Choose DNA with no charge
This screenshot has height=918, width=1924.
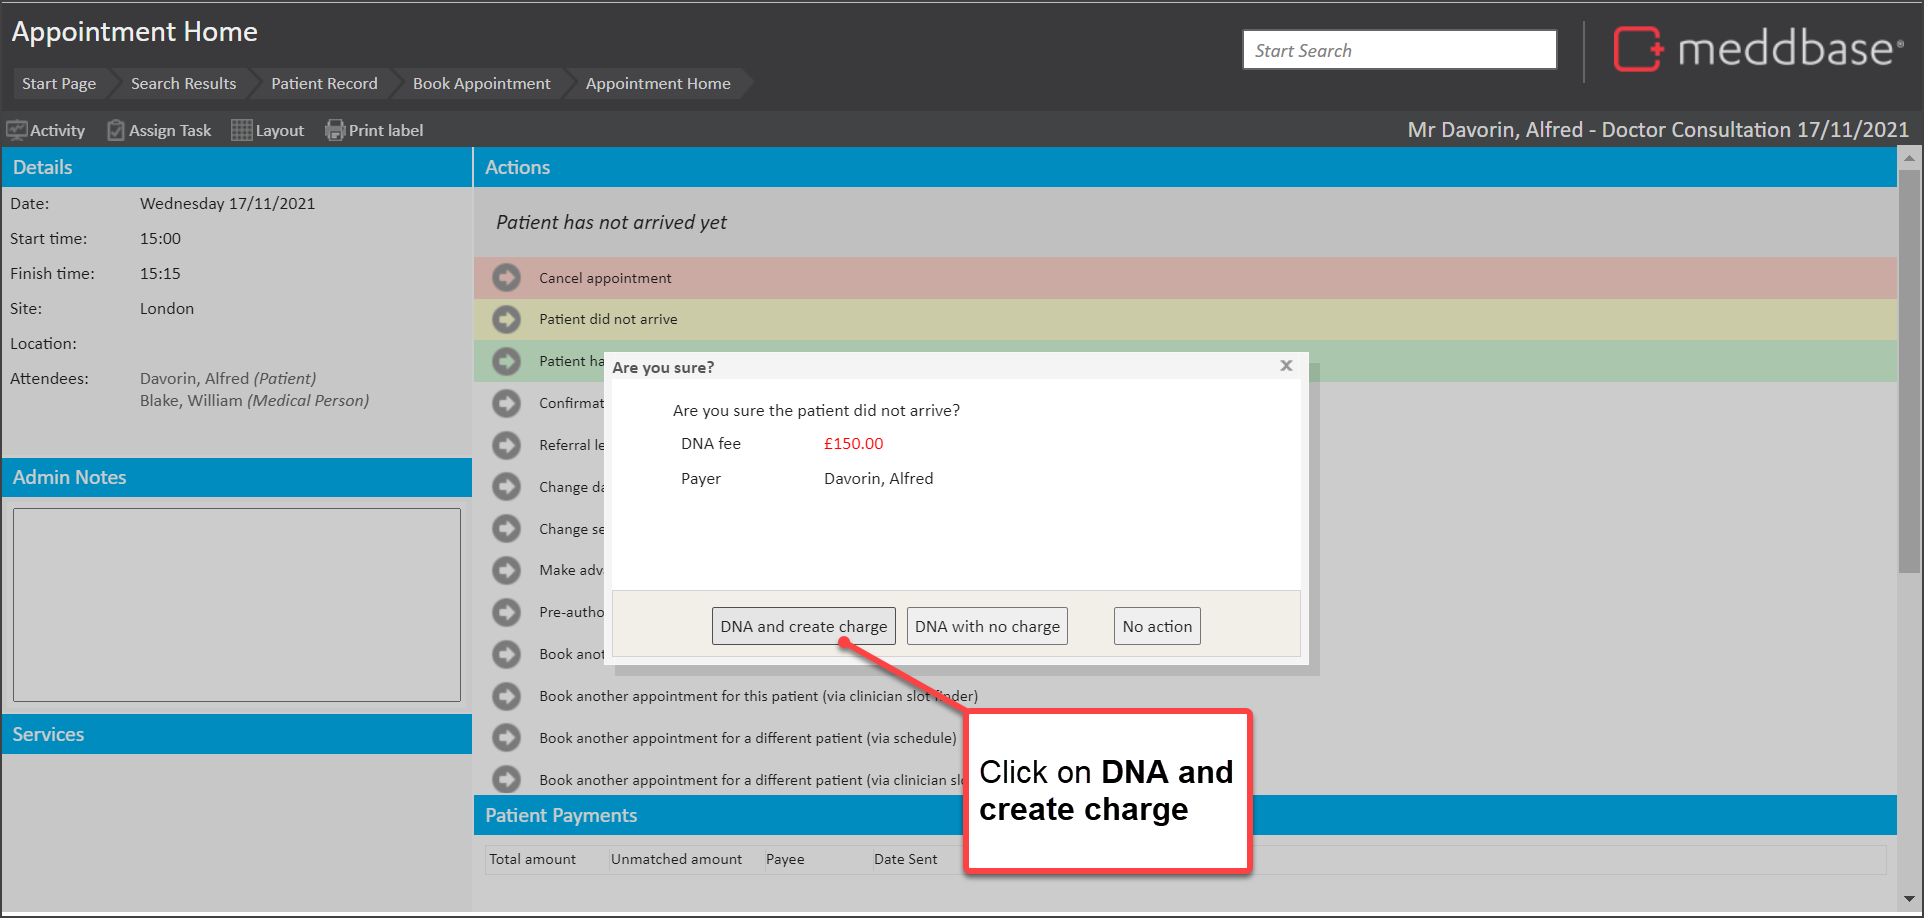(x=986, y=627)
